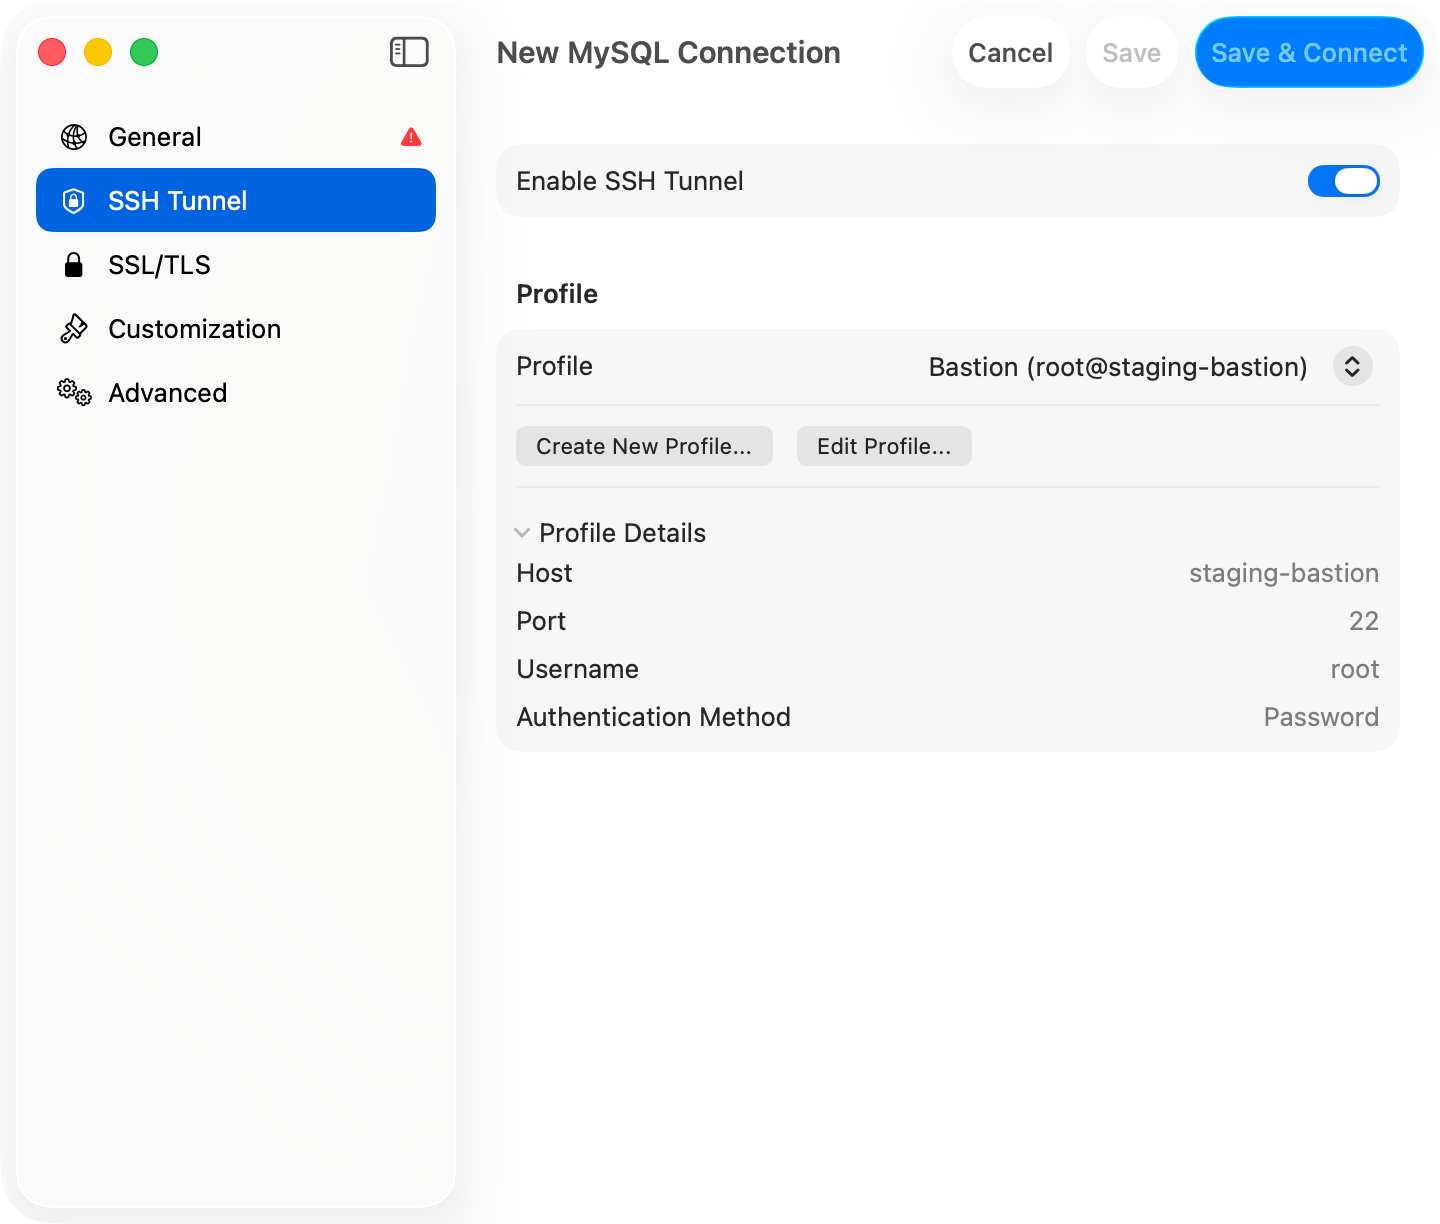Click the Advanced gears icon
This screenshot has width=1440, height=1224.
pos(74,393)
